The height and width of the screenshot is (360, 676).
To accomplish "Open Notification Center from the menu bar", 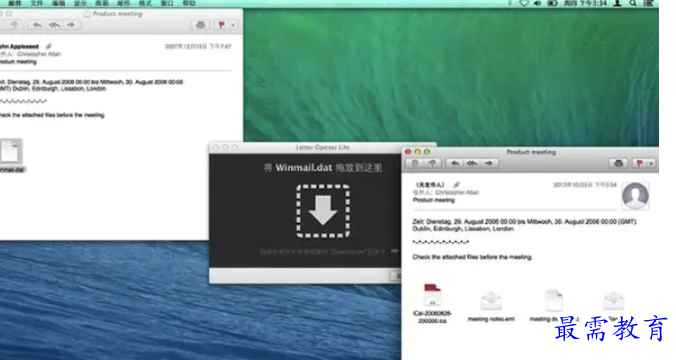I will [x=648, y=3].
